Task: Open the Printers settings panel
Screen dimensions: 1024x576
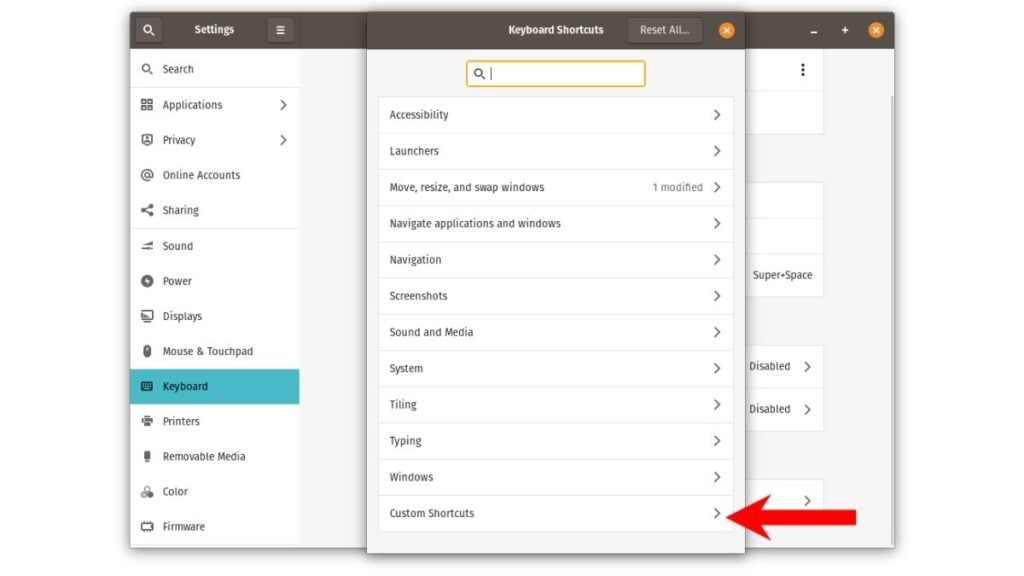Action: pos(181,421)
